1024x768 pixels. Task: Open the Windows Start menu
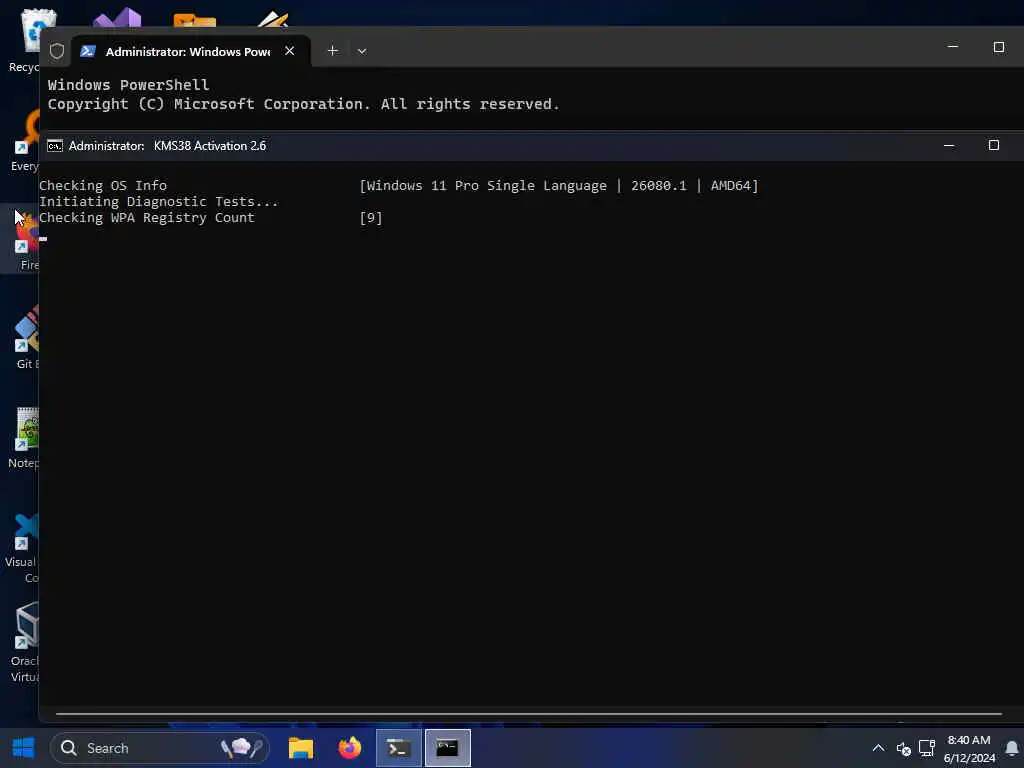pyautogui.click(x=24, y=748)
